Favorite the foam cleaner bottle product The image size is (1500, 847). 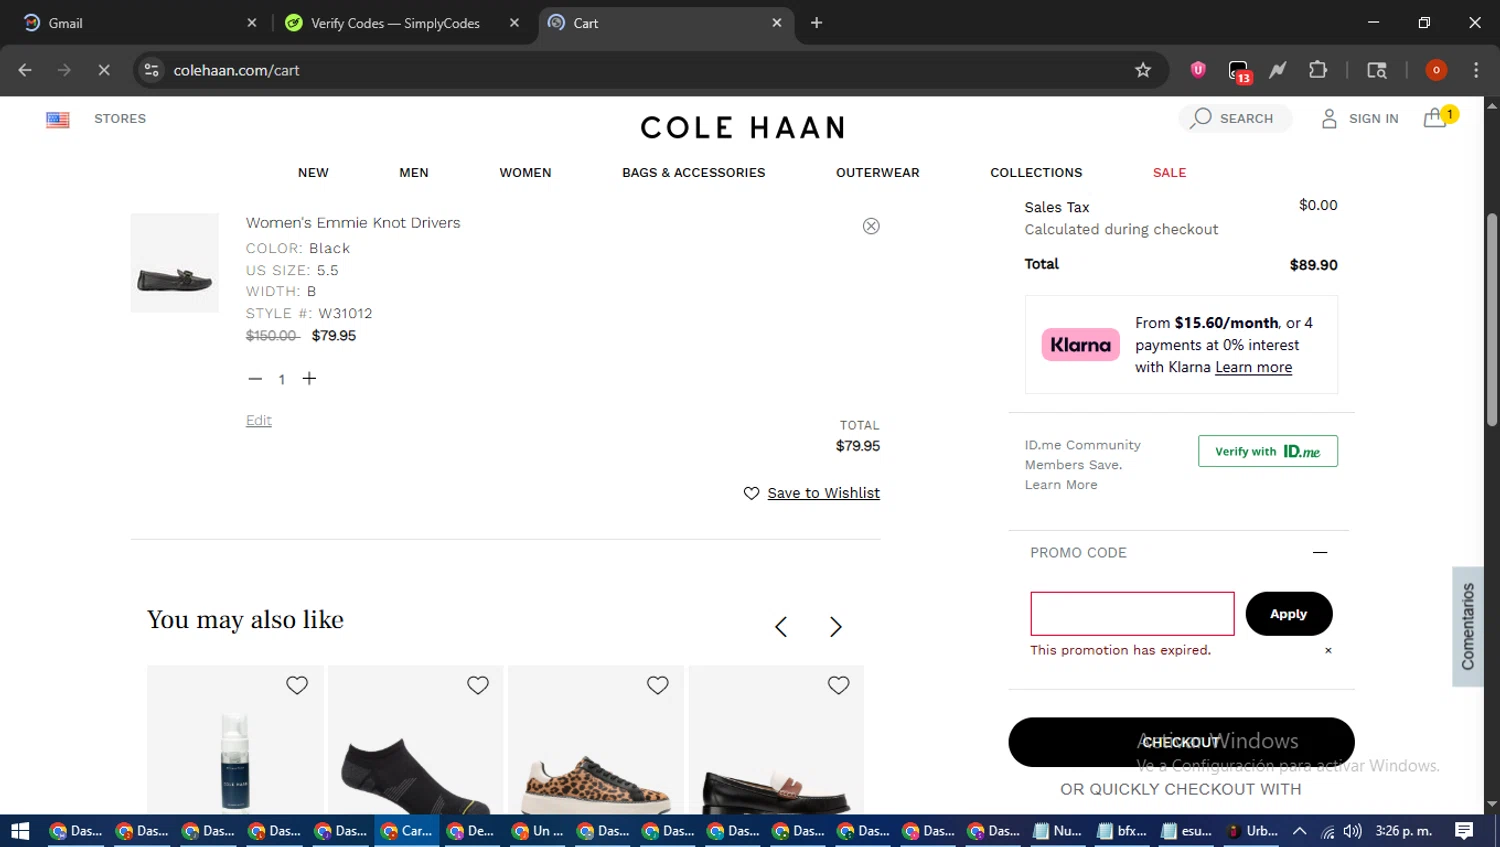(x=297, y=685)
